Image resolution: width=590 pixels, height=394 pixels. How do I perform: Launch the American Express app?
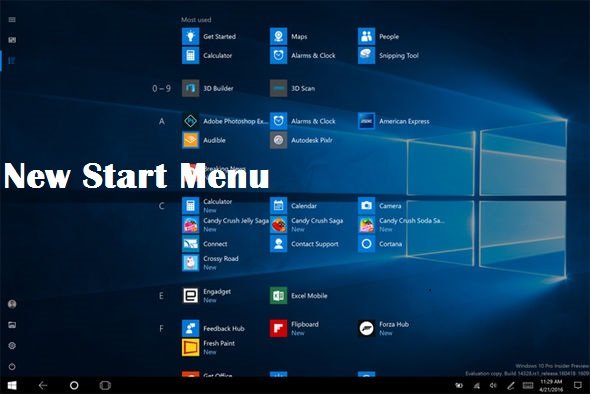(394, 121)
